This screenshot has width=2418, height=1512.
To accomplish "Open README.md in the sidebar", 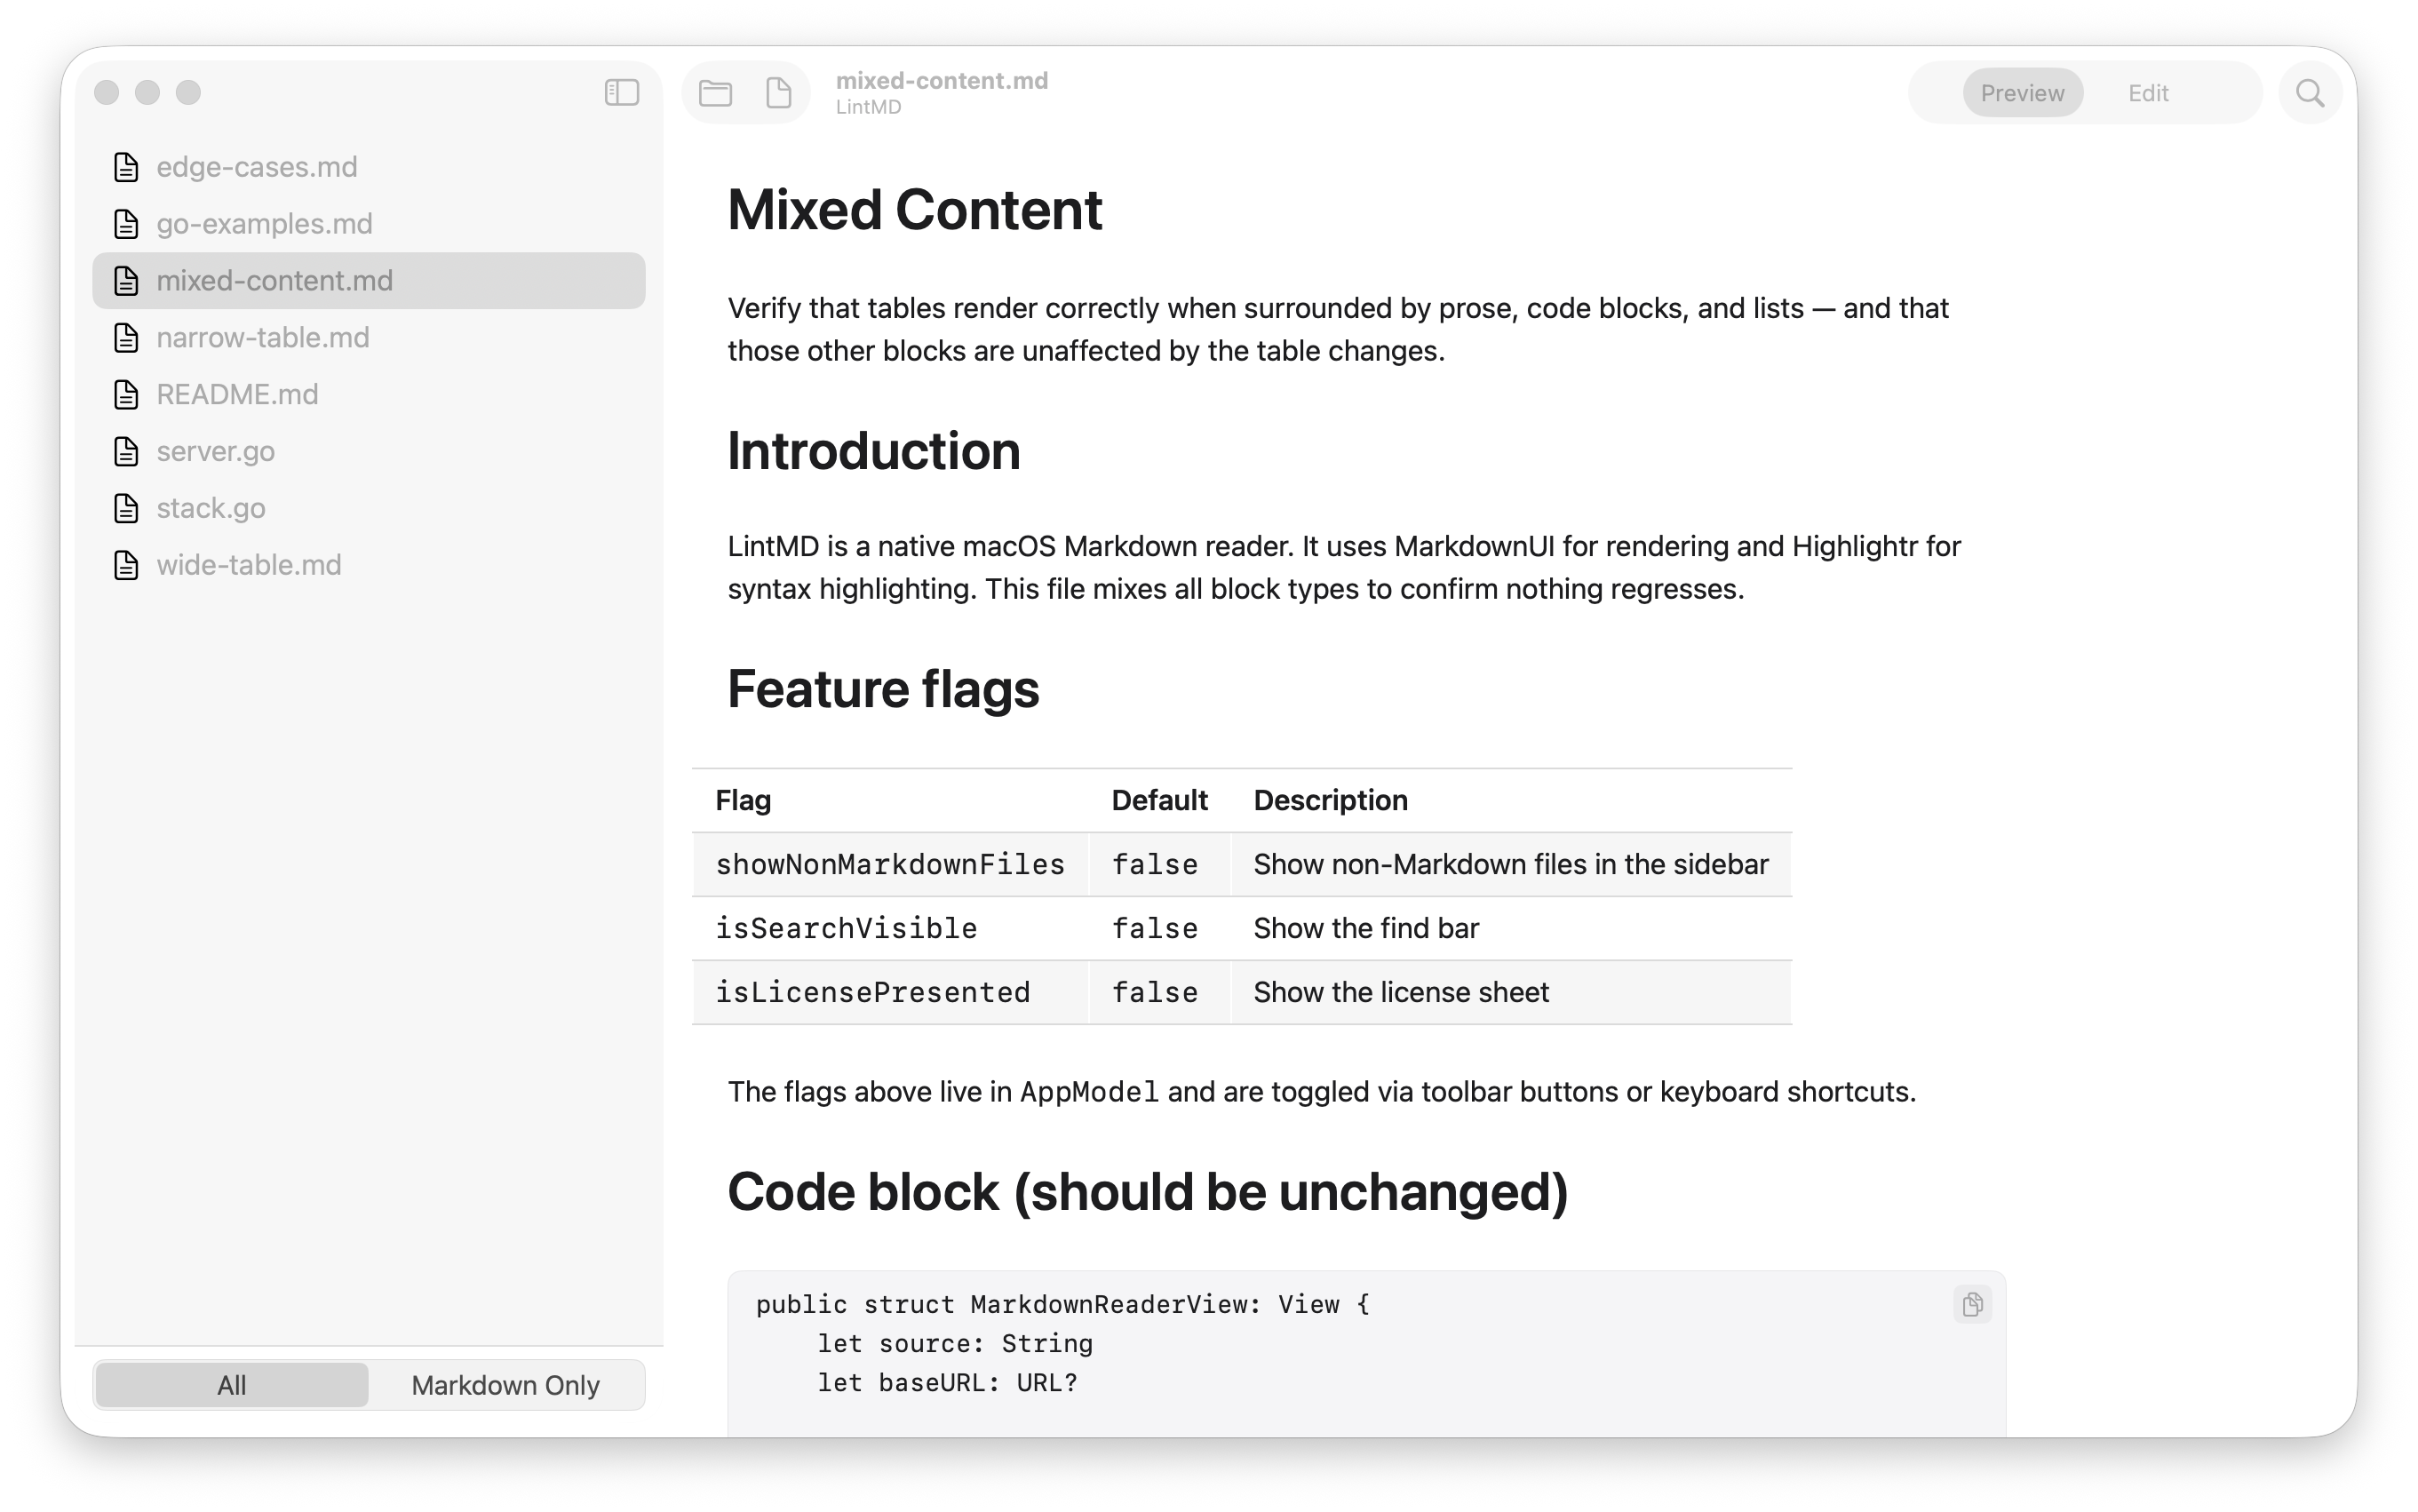I will tap(368, 395).
